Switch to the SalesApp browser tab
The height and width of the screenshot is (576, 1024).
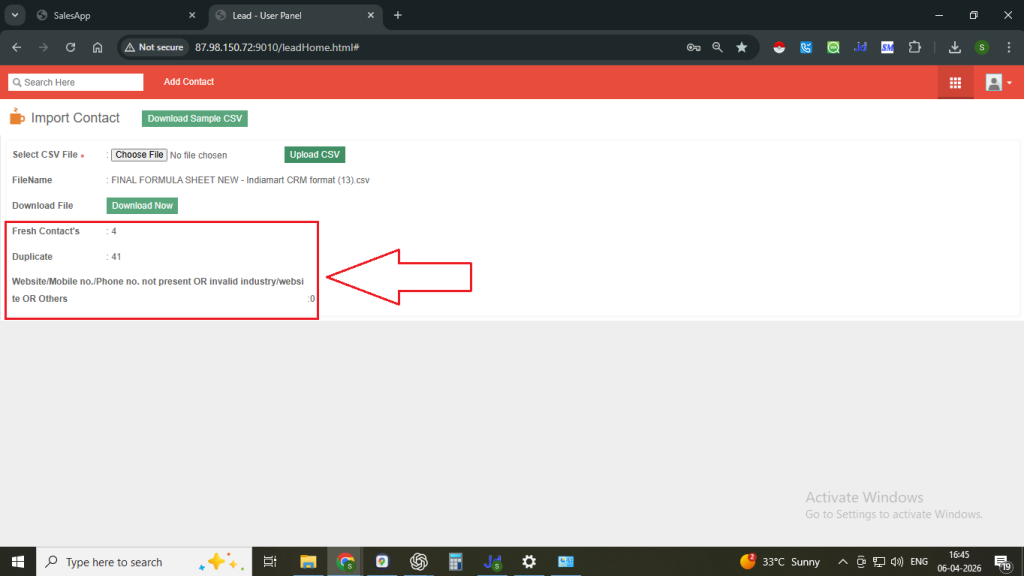coord(112,15)
